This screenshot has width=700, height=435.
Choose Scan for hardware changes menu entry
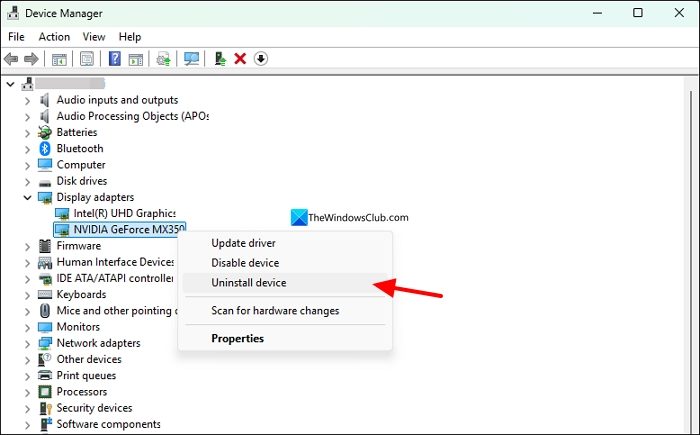[x=285, y=310]
